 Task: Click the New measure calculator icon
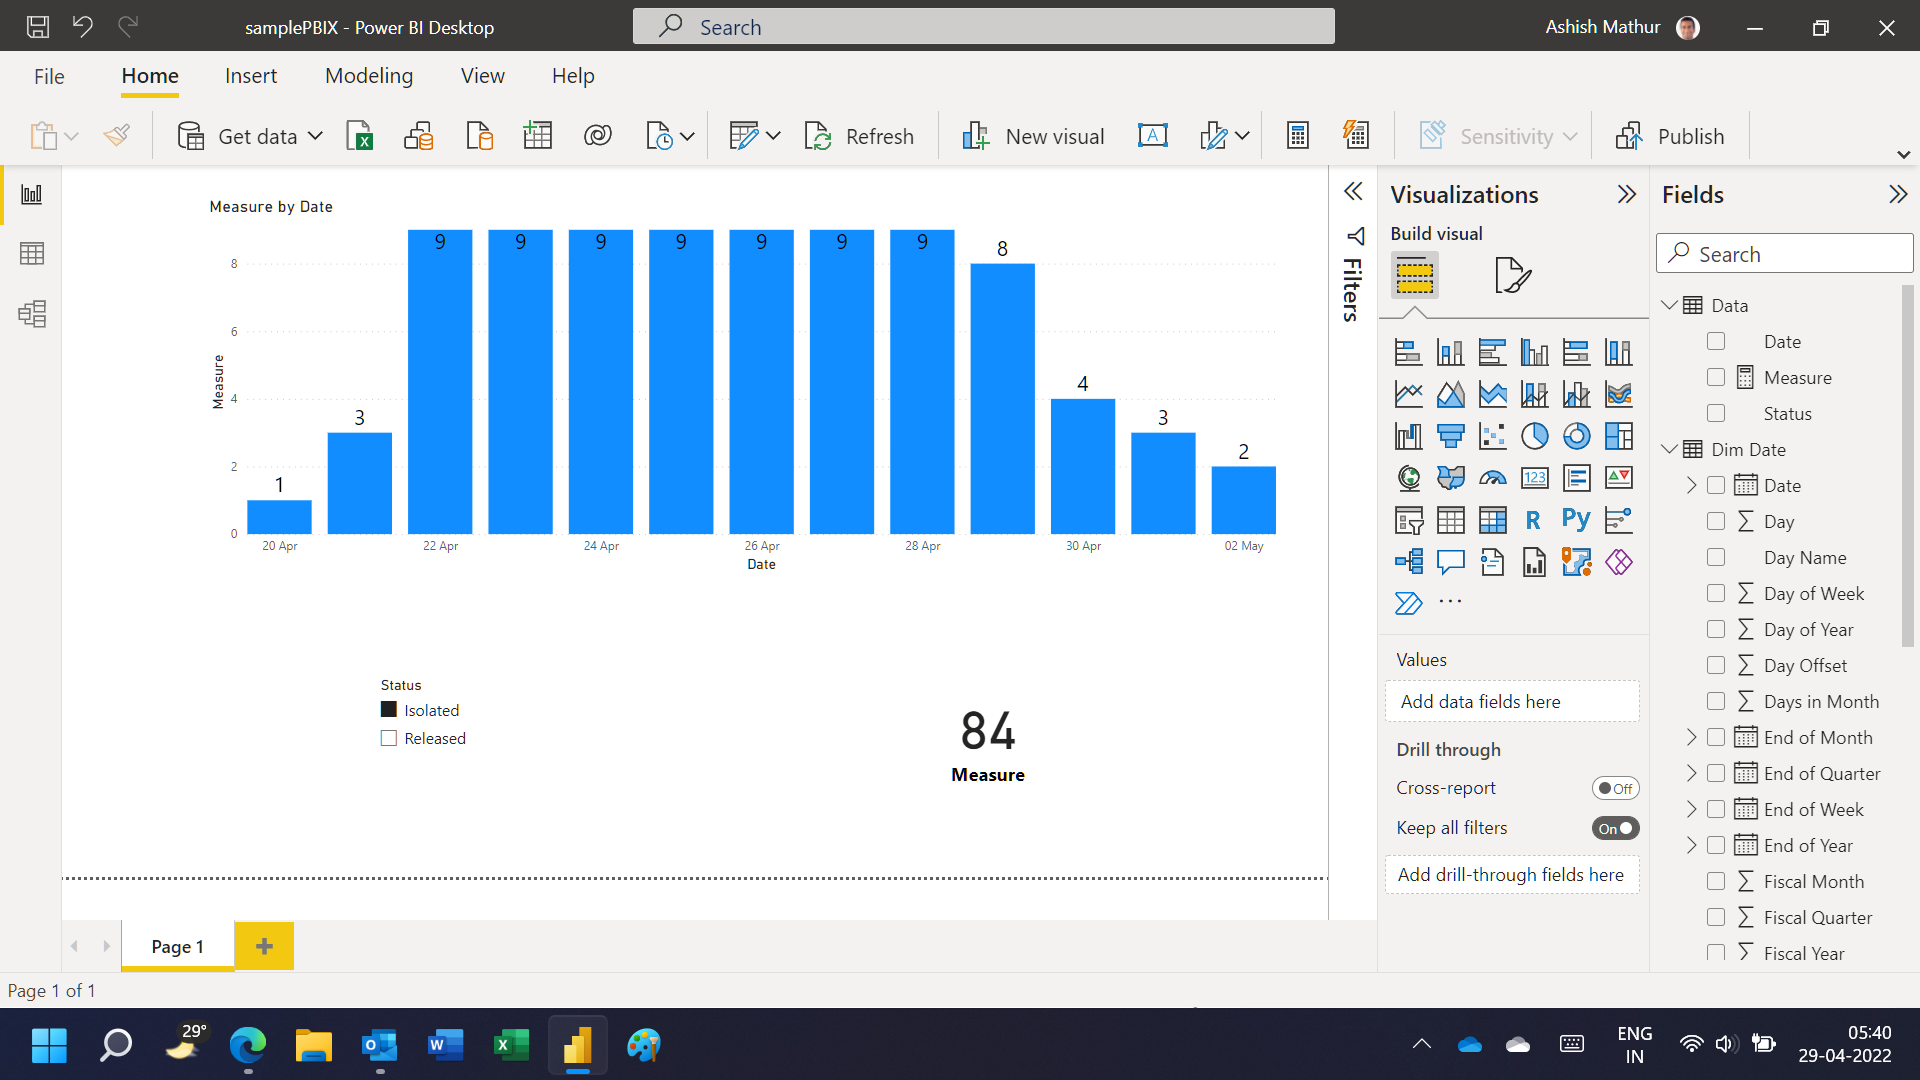click(x=1298, y=136)
